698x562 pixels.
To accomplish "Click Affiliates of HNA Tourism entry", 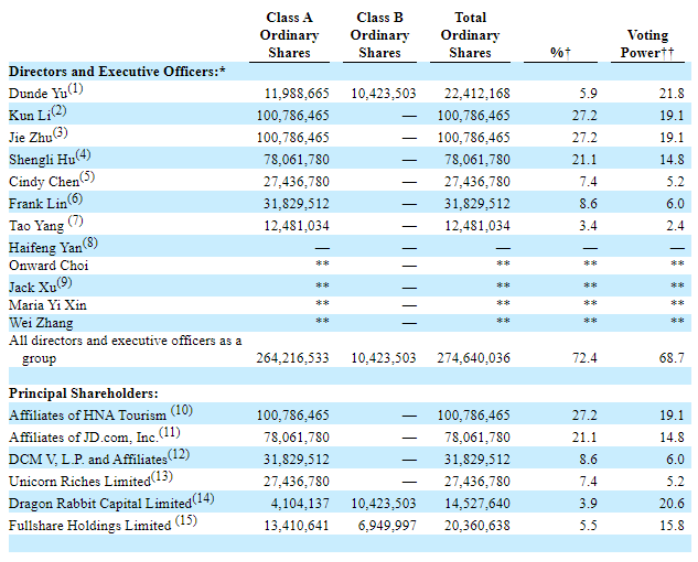I will click(x=101, y=414).
